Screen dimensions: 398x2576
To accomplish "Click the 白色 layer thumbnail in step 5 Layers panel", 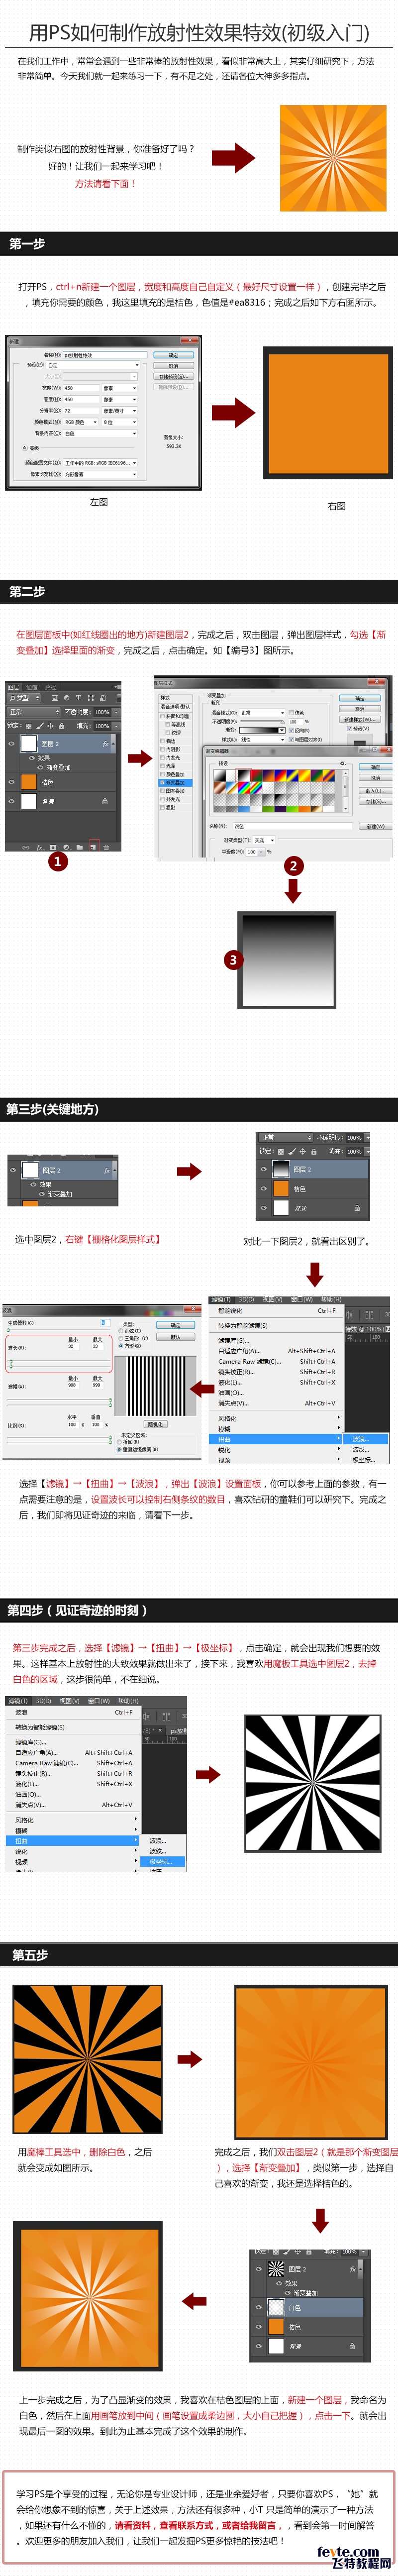I will coord(276,2307).
